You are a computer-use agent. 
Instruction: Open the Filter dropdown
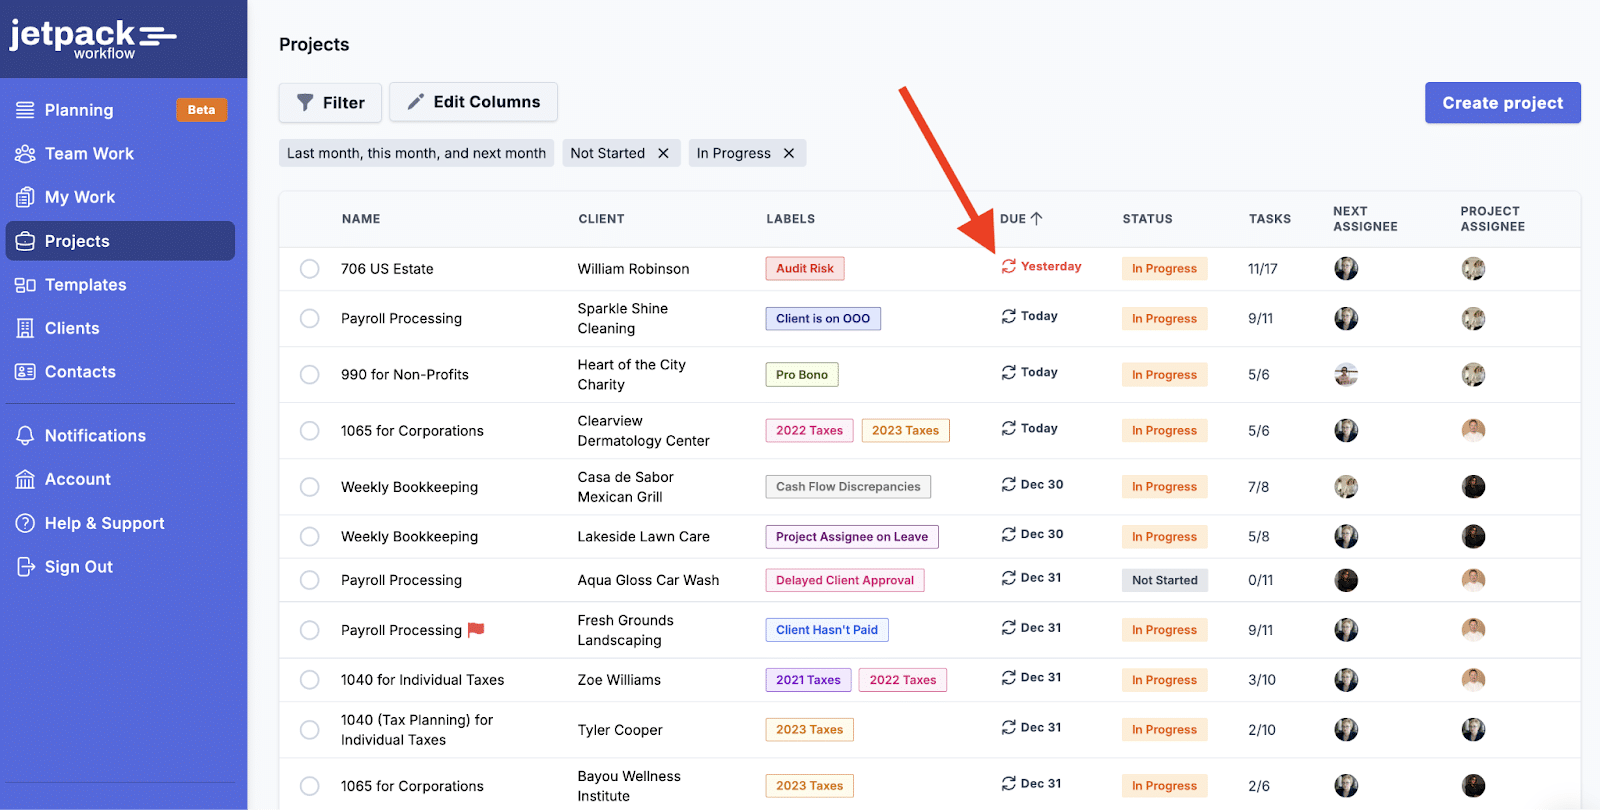(330, 103)
